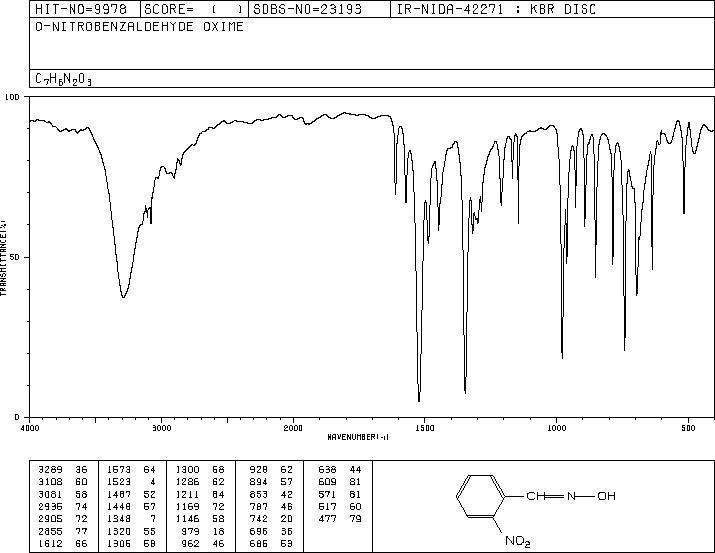
Task: Click the IR-NIDA-42271 : KBR DISC label
Action: 496,9
